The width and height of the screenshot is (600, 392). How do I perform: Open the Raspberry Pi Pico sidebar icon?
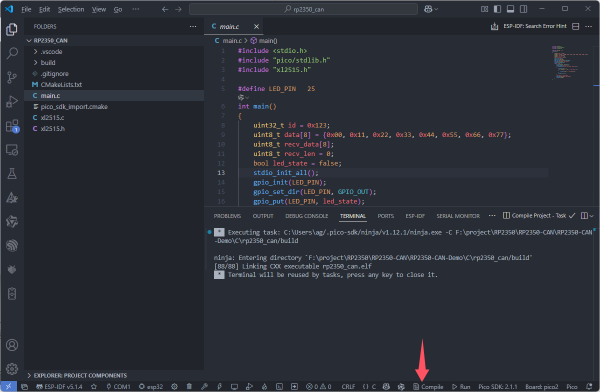point(12,270)
